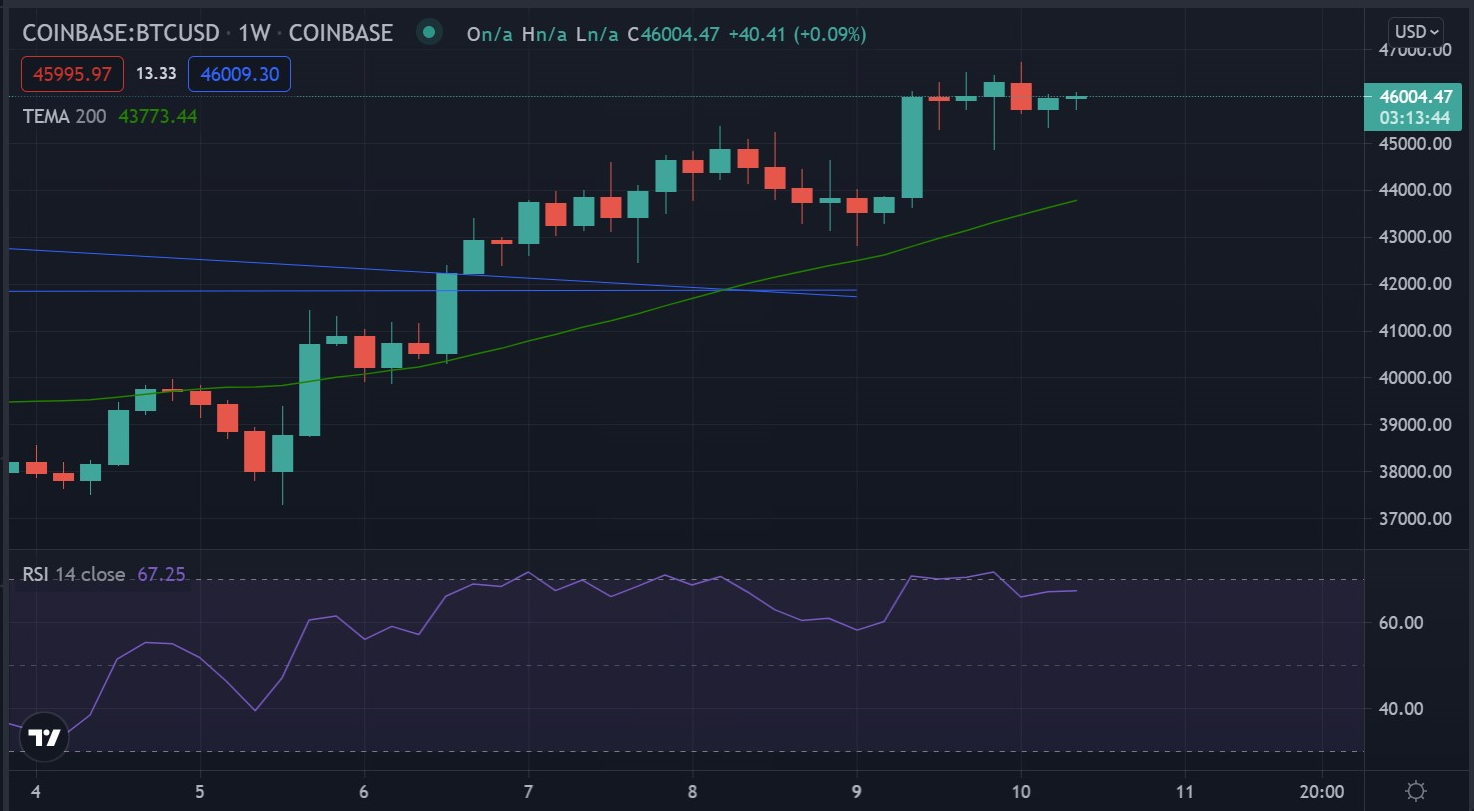Image resolution: width=1474 pixels, height=811 pixels.
Task: Click the RSI value 67.25
Action: coord(162,574)
